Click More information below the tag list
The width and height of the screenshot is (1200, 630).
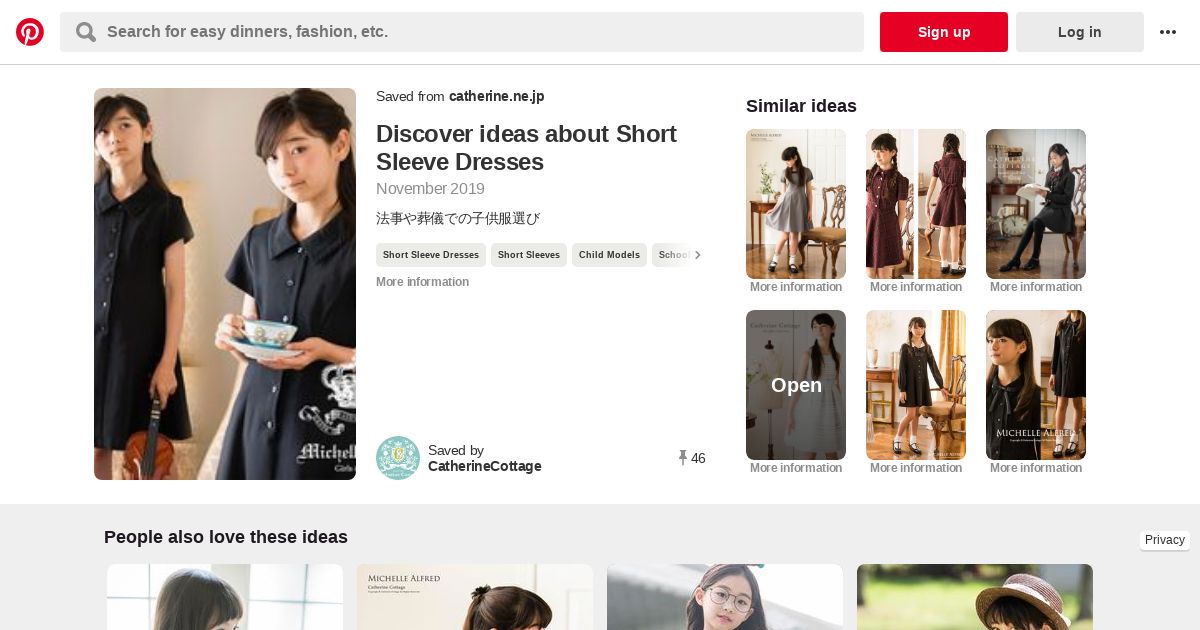(x=422, y=282)
